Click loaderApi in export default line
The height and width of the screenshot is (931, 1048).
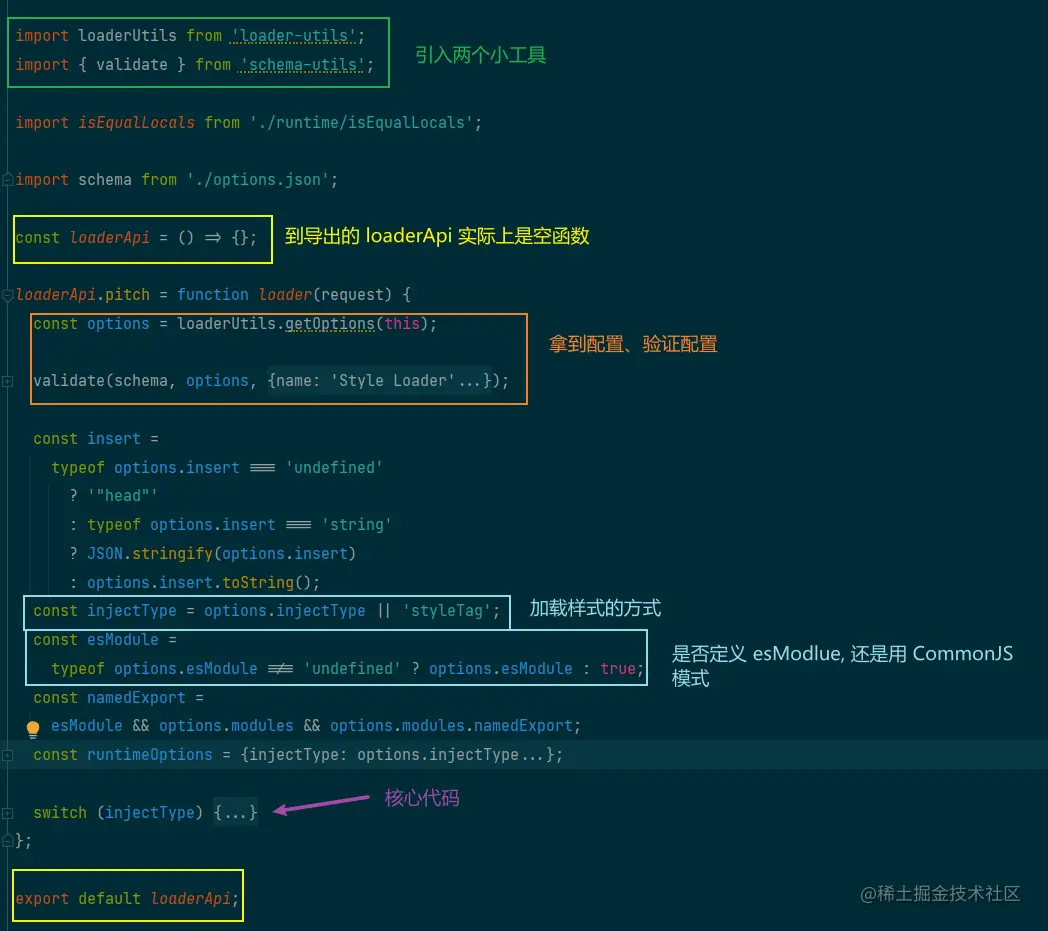click(x=190, y=899)
